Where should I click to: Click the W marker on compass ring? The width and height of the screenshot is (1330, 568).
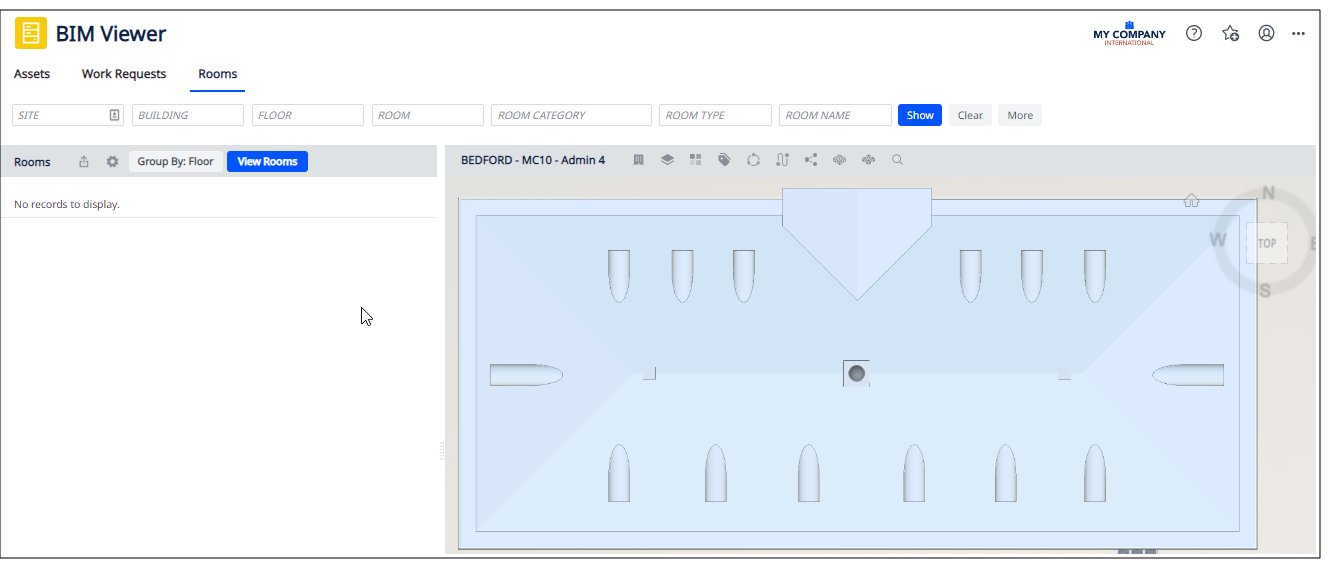(1218, 239)
